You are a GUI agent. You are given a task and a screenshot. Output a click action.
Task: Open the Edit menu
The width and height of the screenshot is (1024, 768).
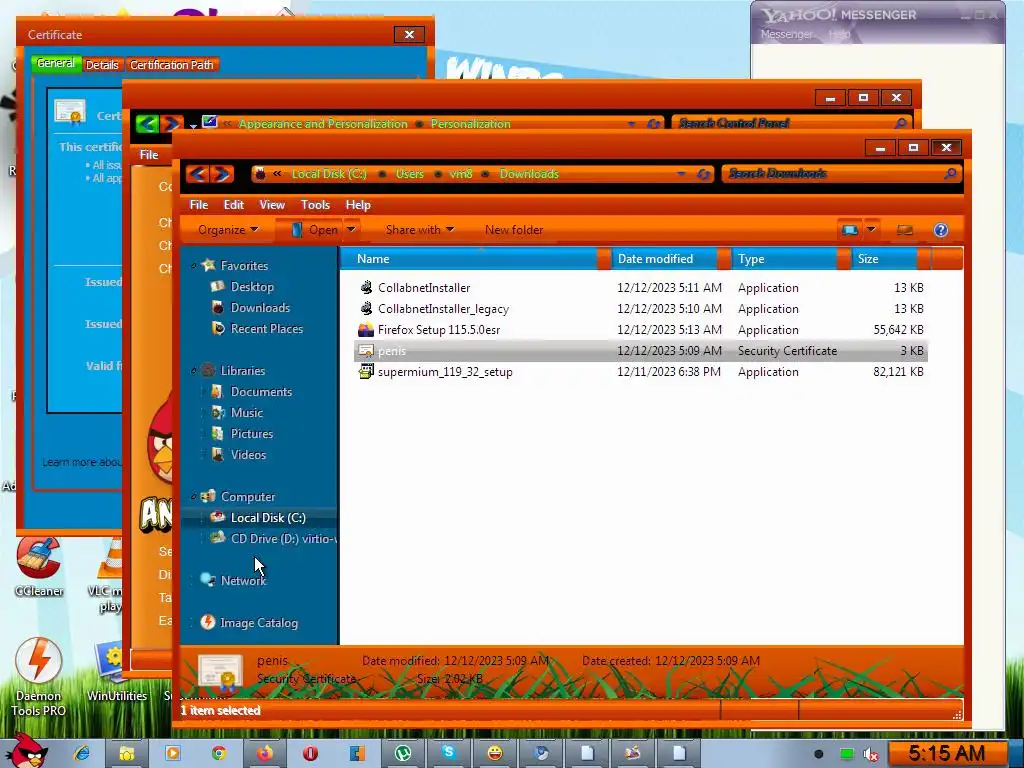233,204
